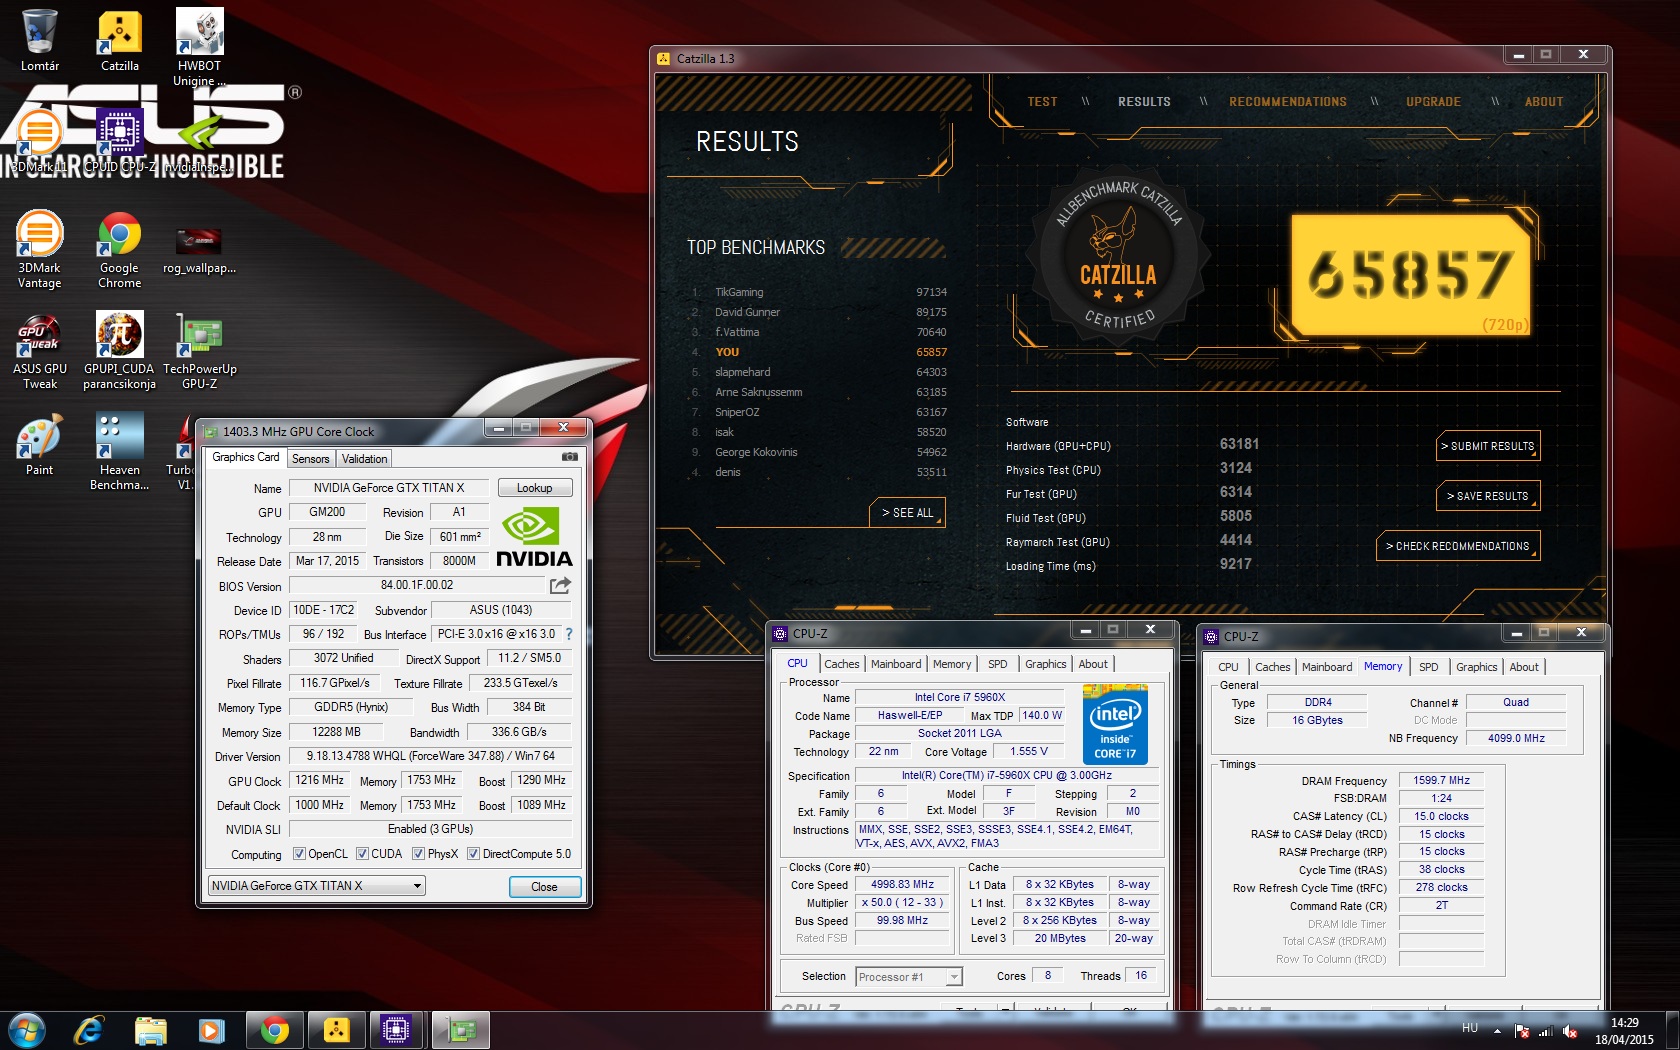Click the Intel Core i7 logo in CPU-Z
The width and height of the screenshot is (1680, 1050).
pyautogui.click(x=1115, y=725)
